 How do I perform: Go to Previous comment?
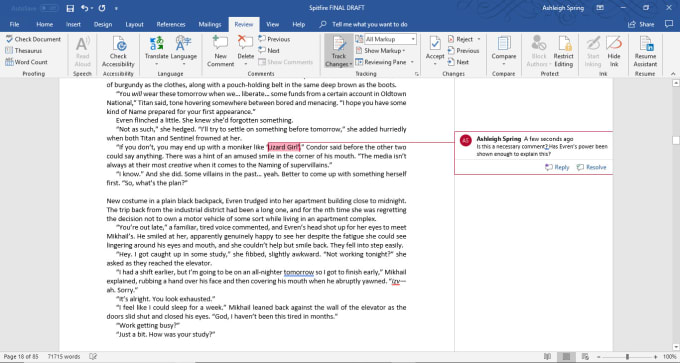pyautogui.click(x=274, y=39)
